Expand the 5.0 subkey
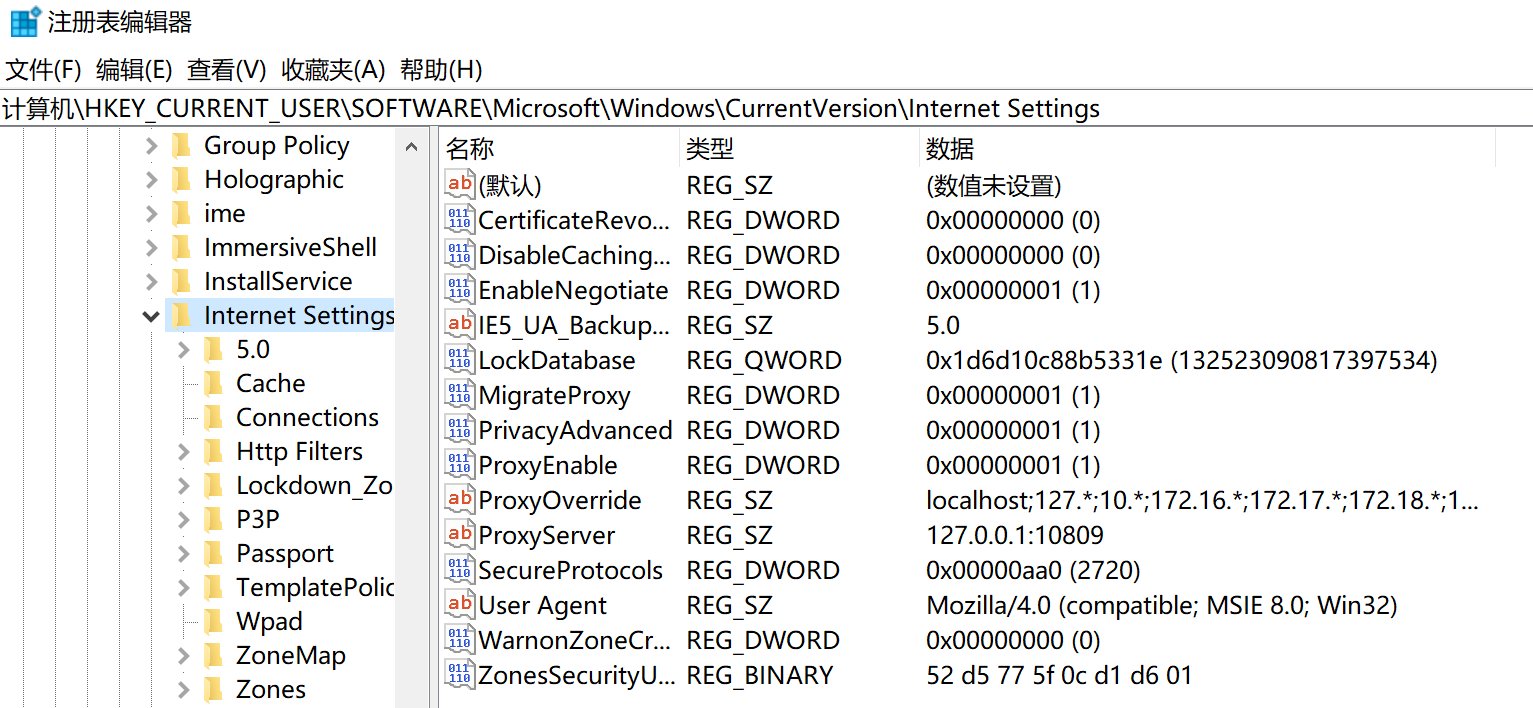 183,350
